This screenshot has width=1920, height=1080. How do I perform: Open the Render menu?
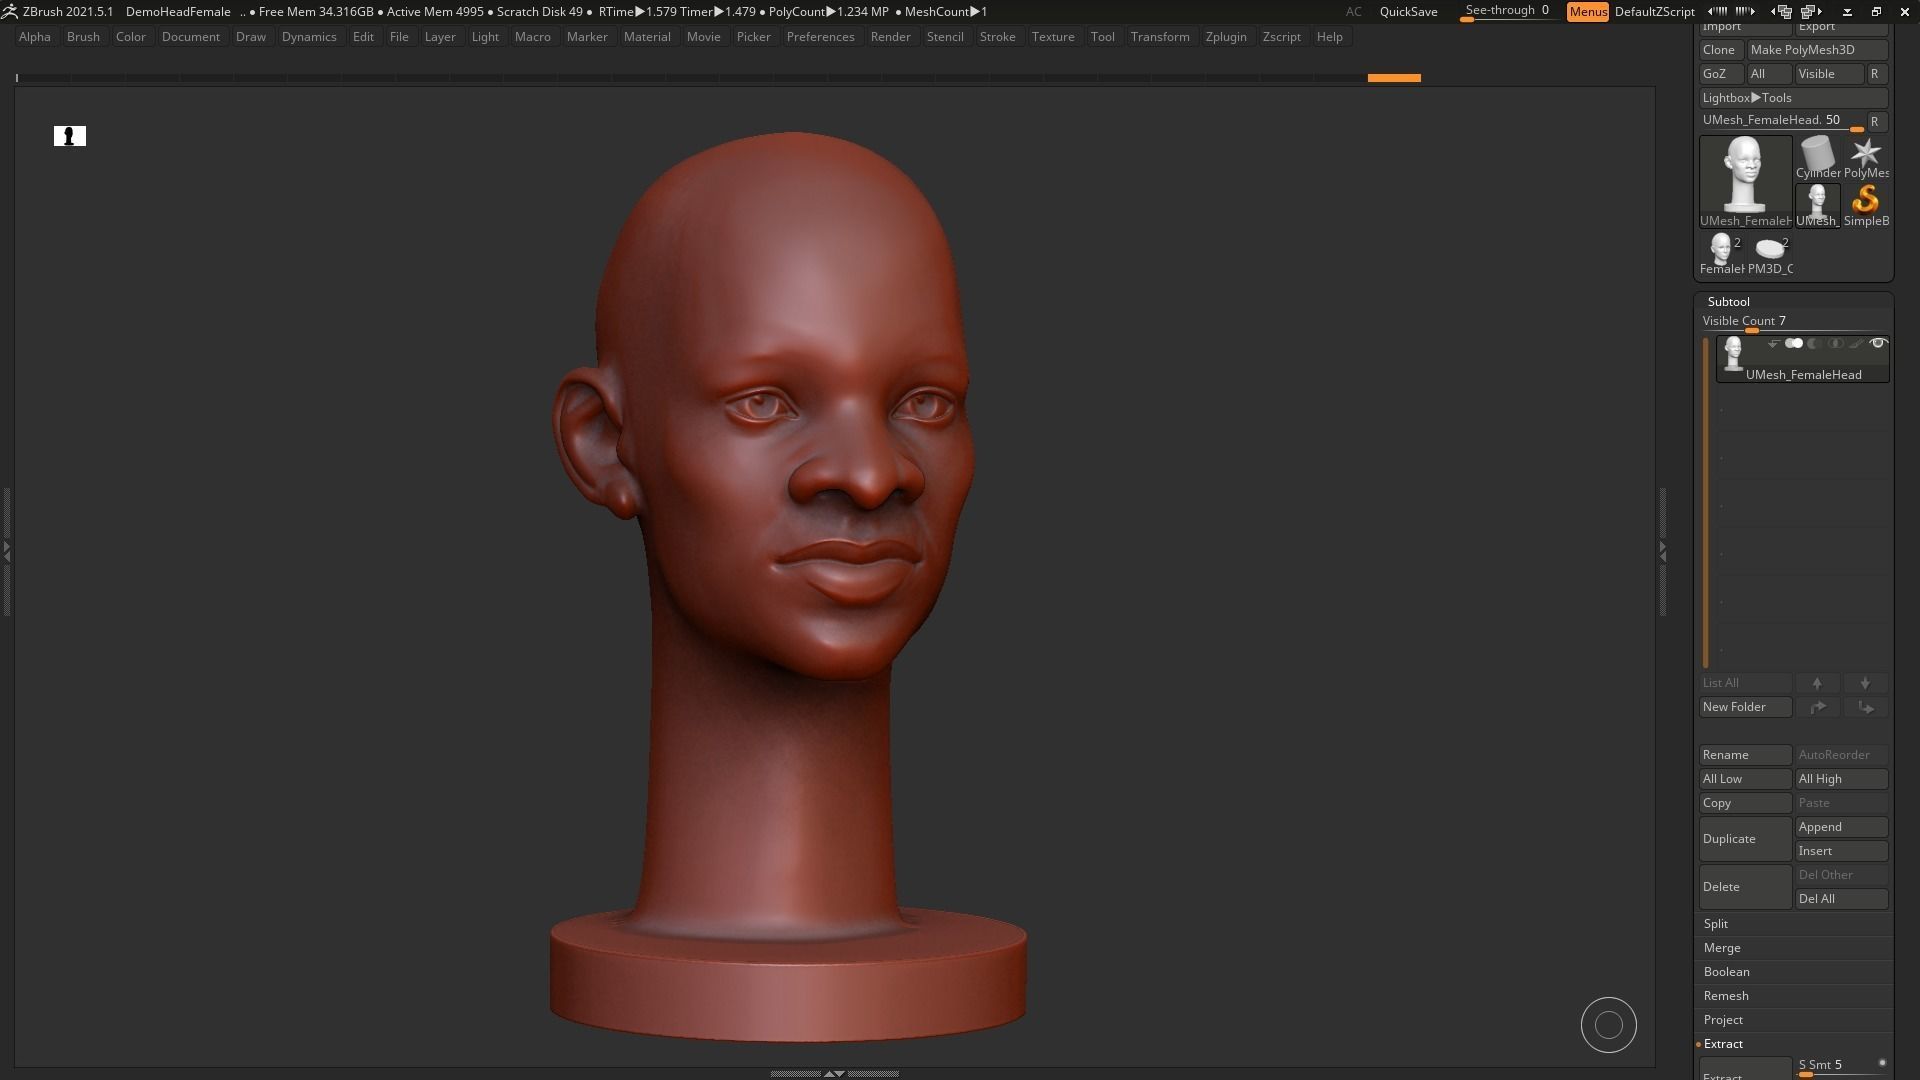pyautogui.click(x=890, y=37)
